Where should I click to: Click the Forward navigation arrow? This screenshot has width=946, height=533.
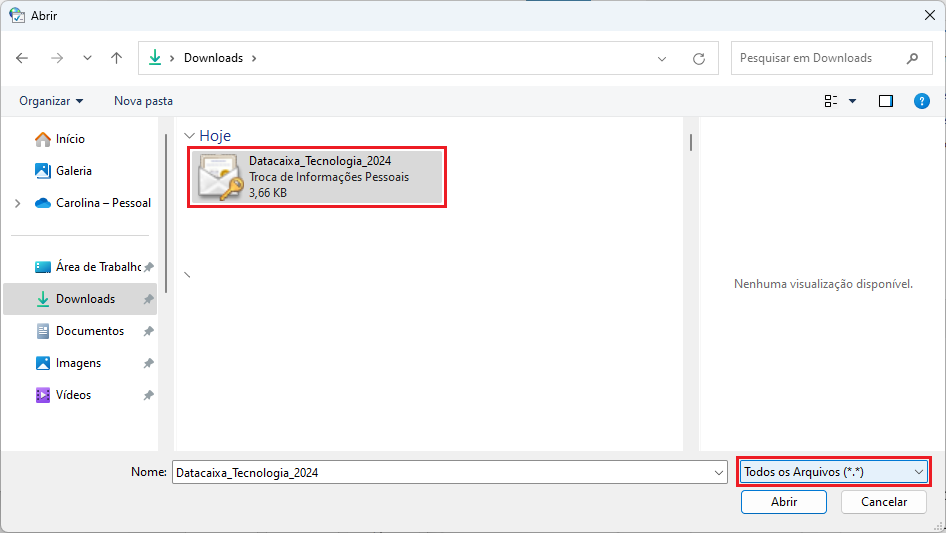[x=57, y=58]
